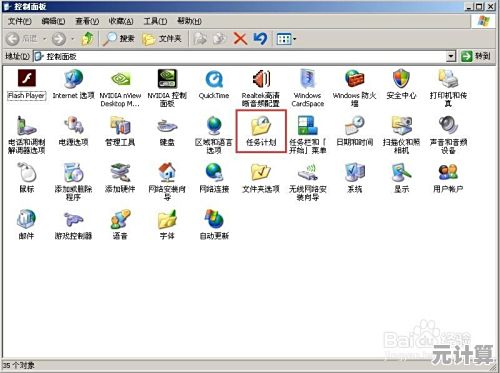The height and width of the screenshot is (373, 500).
Task: Expand the address bar dropdown arrow
Action: pyautogui.click(x=451, y=56)
